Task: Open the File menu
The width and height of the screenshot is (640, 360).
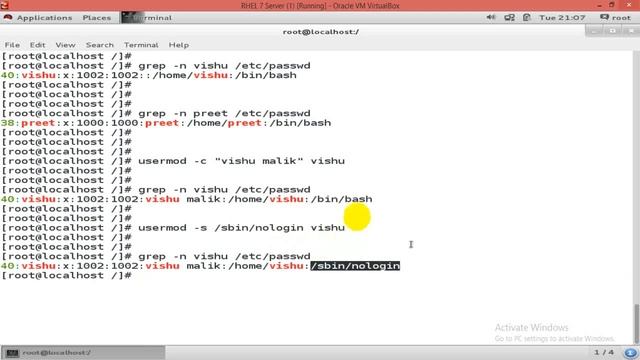Action: click(12, 45)
